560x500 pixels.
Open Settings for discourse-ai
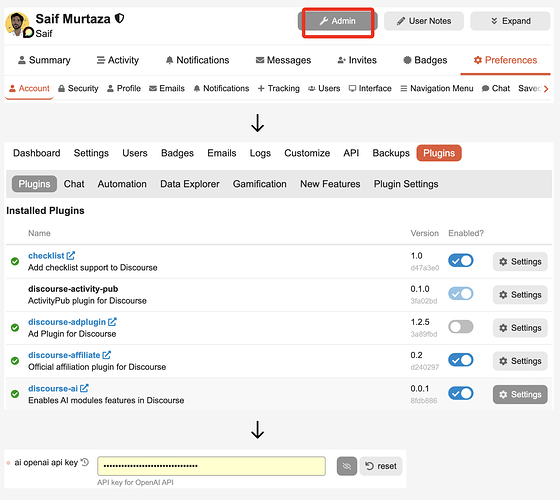coord(520,394)
